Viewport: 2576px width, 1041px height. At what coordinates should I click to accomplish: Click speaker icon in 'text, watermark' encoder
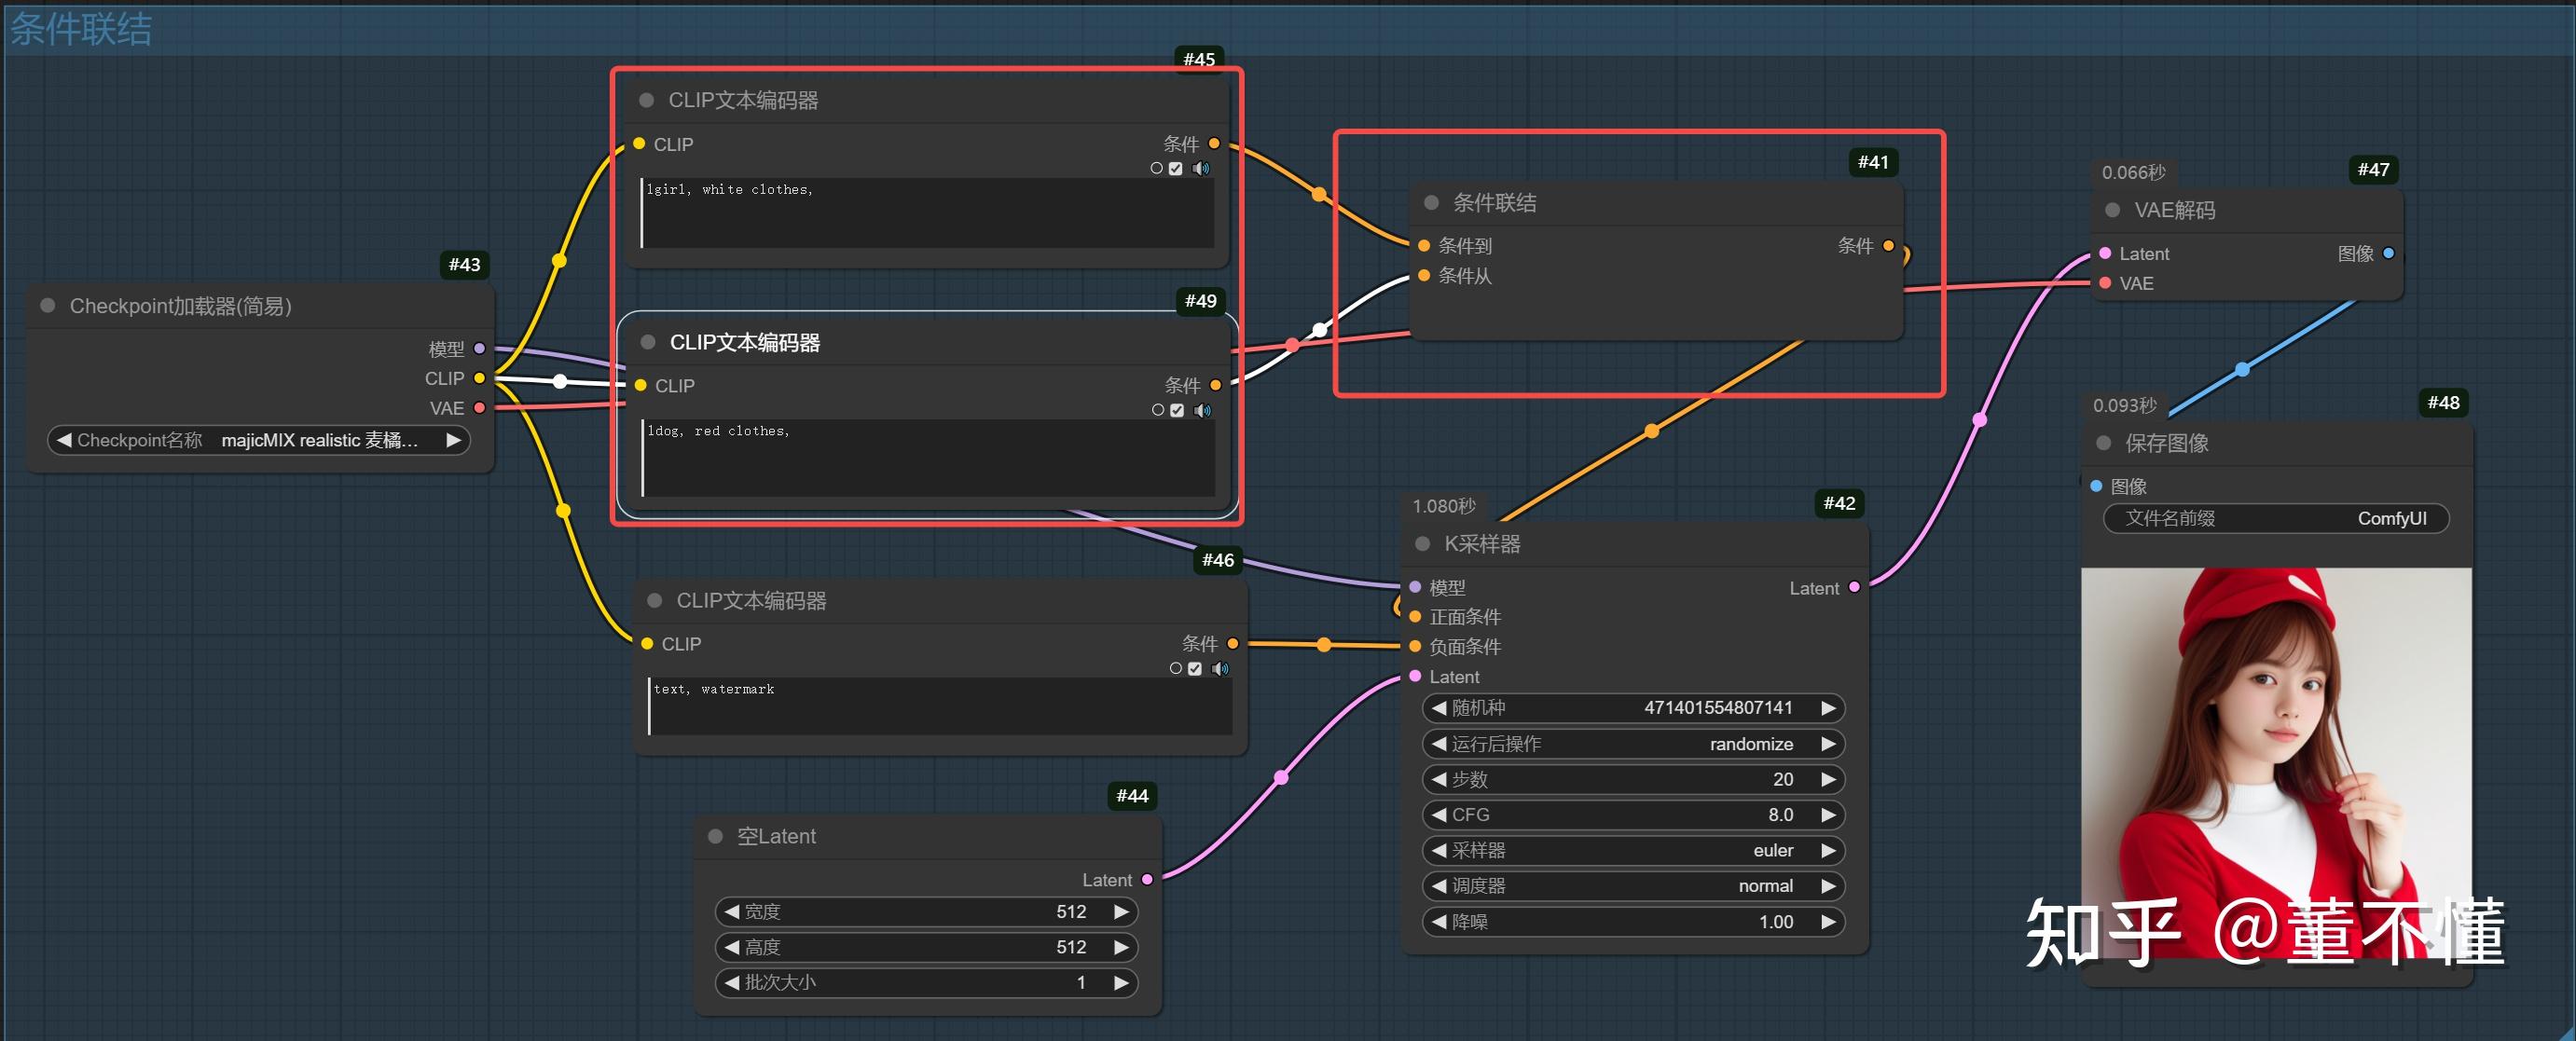(x=1220, y=668)
